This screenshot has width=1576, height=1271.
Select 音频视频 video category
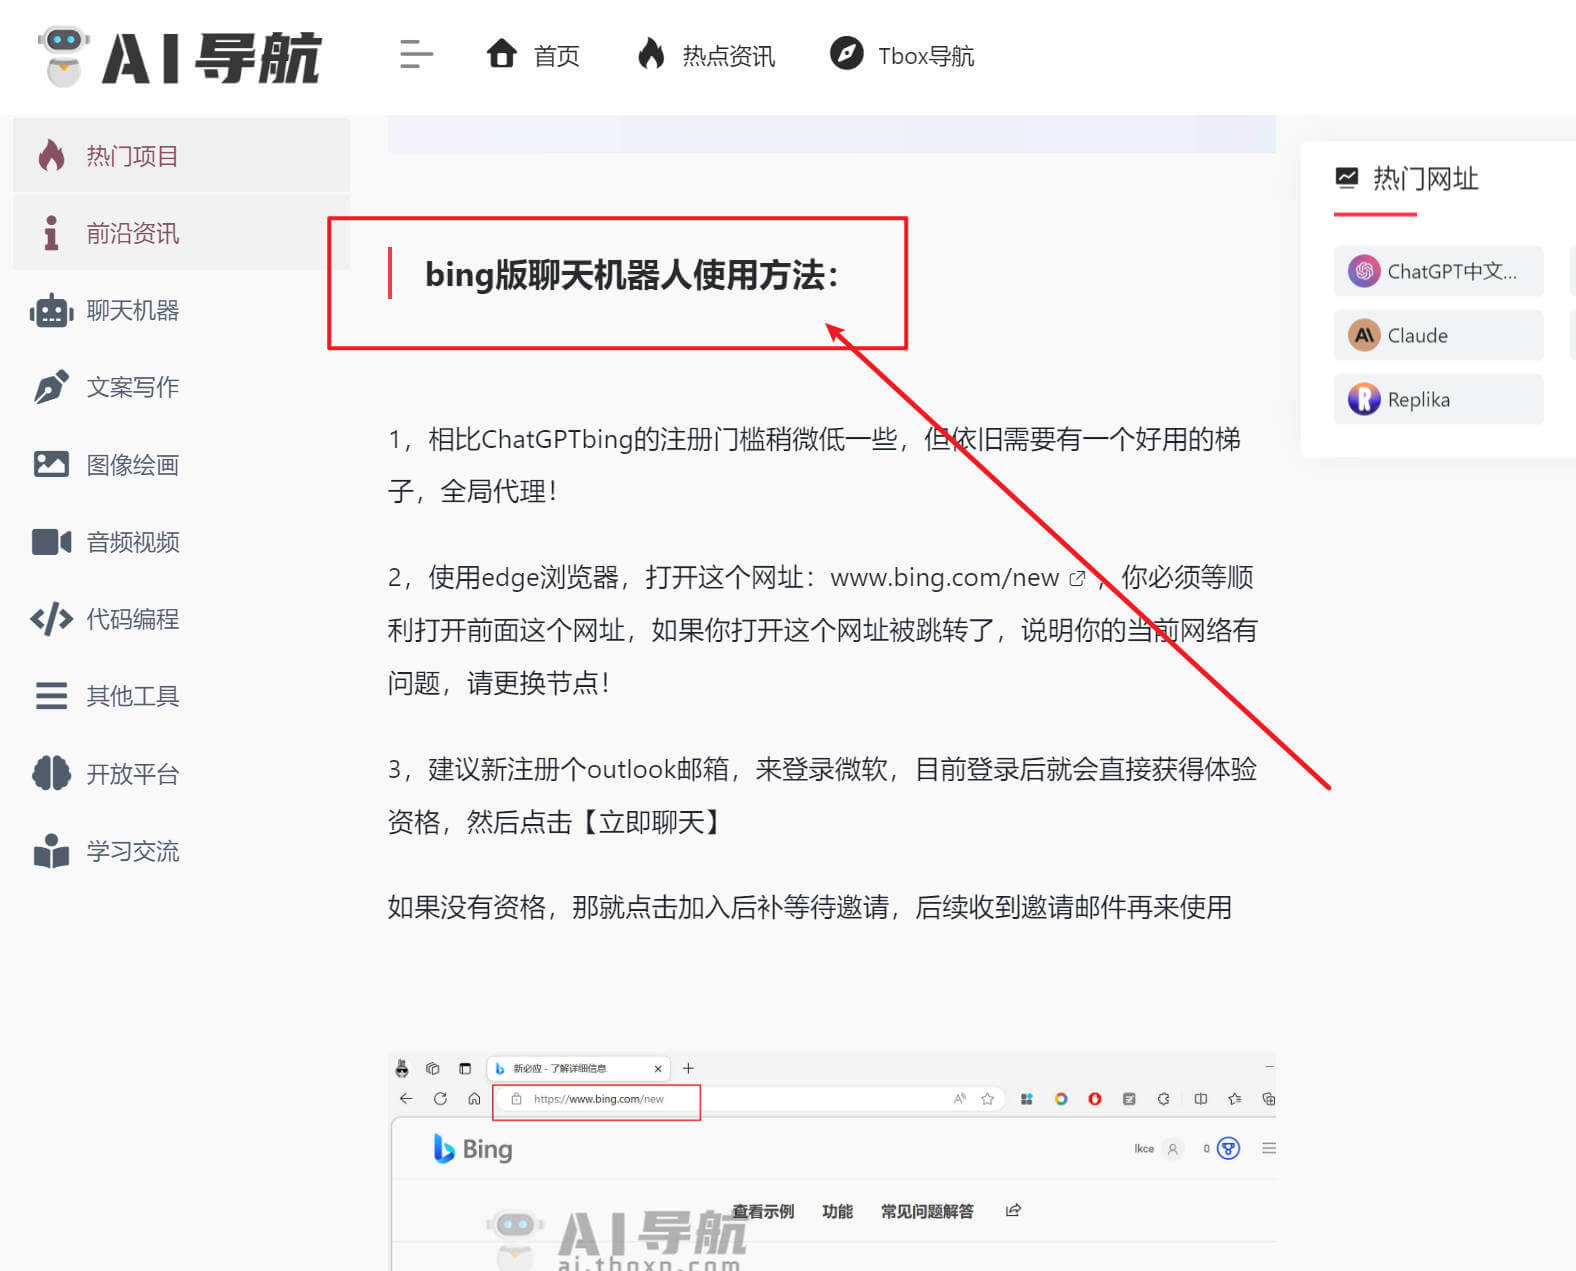[105, 542]
